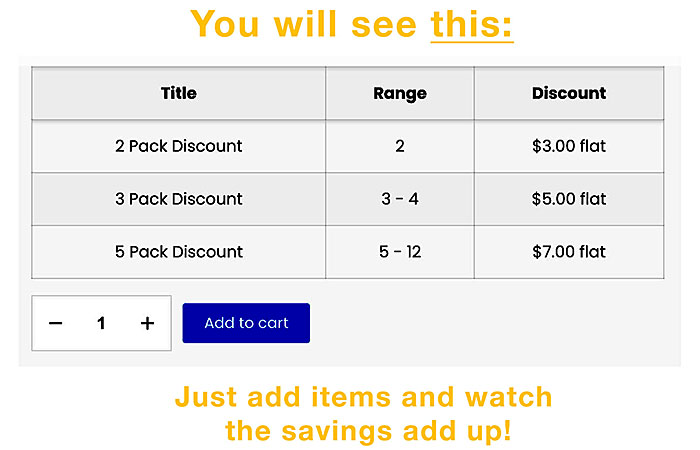Viewport: 700px width, 450px height.
Task: Click the 5 - 12 range cell
Action: 400,252
